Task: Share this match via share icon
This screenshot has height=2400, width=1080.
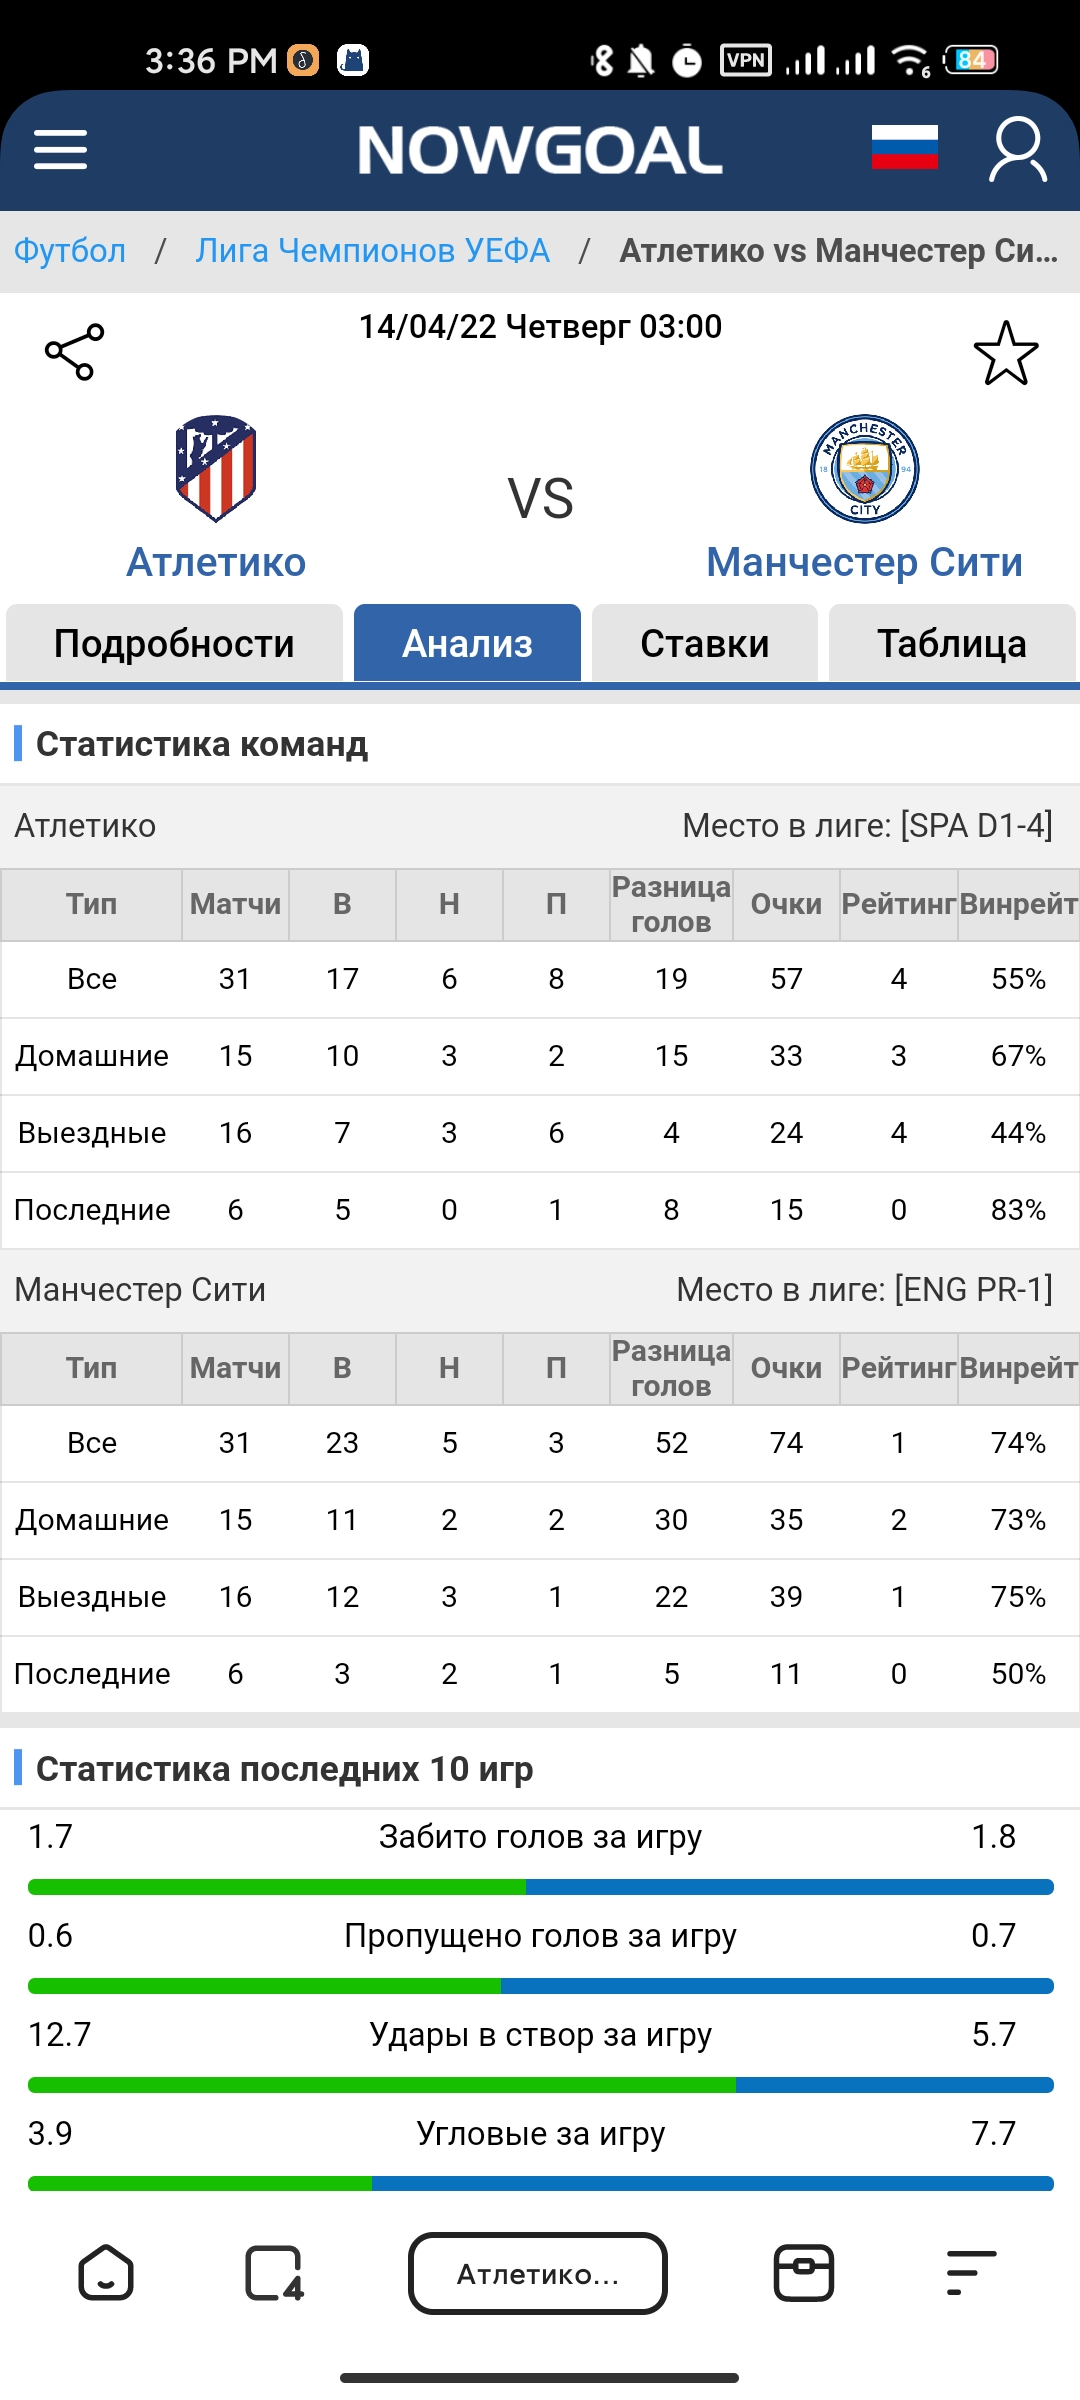Action: pos(75,352)
